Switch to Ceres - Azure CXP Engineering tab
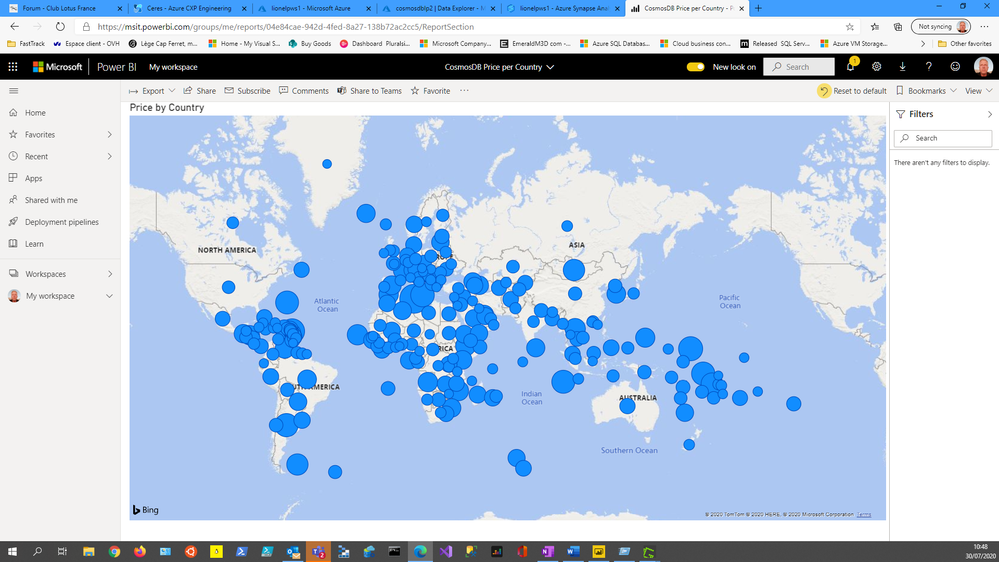 [189, 8]
